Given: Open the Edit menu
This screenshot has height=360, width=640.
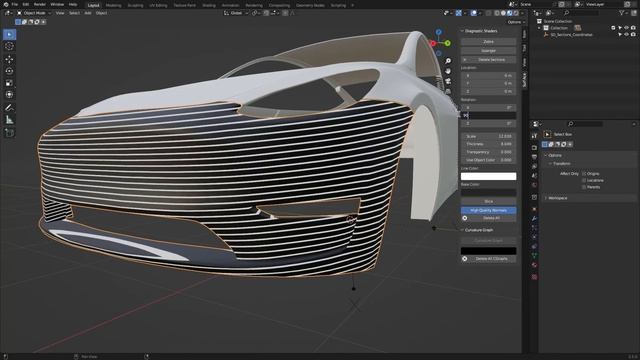Looking at the screenshot, I should [x=26, y=4].
